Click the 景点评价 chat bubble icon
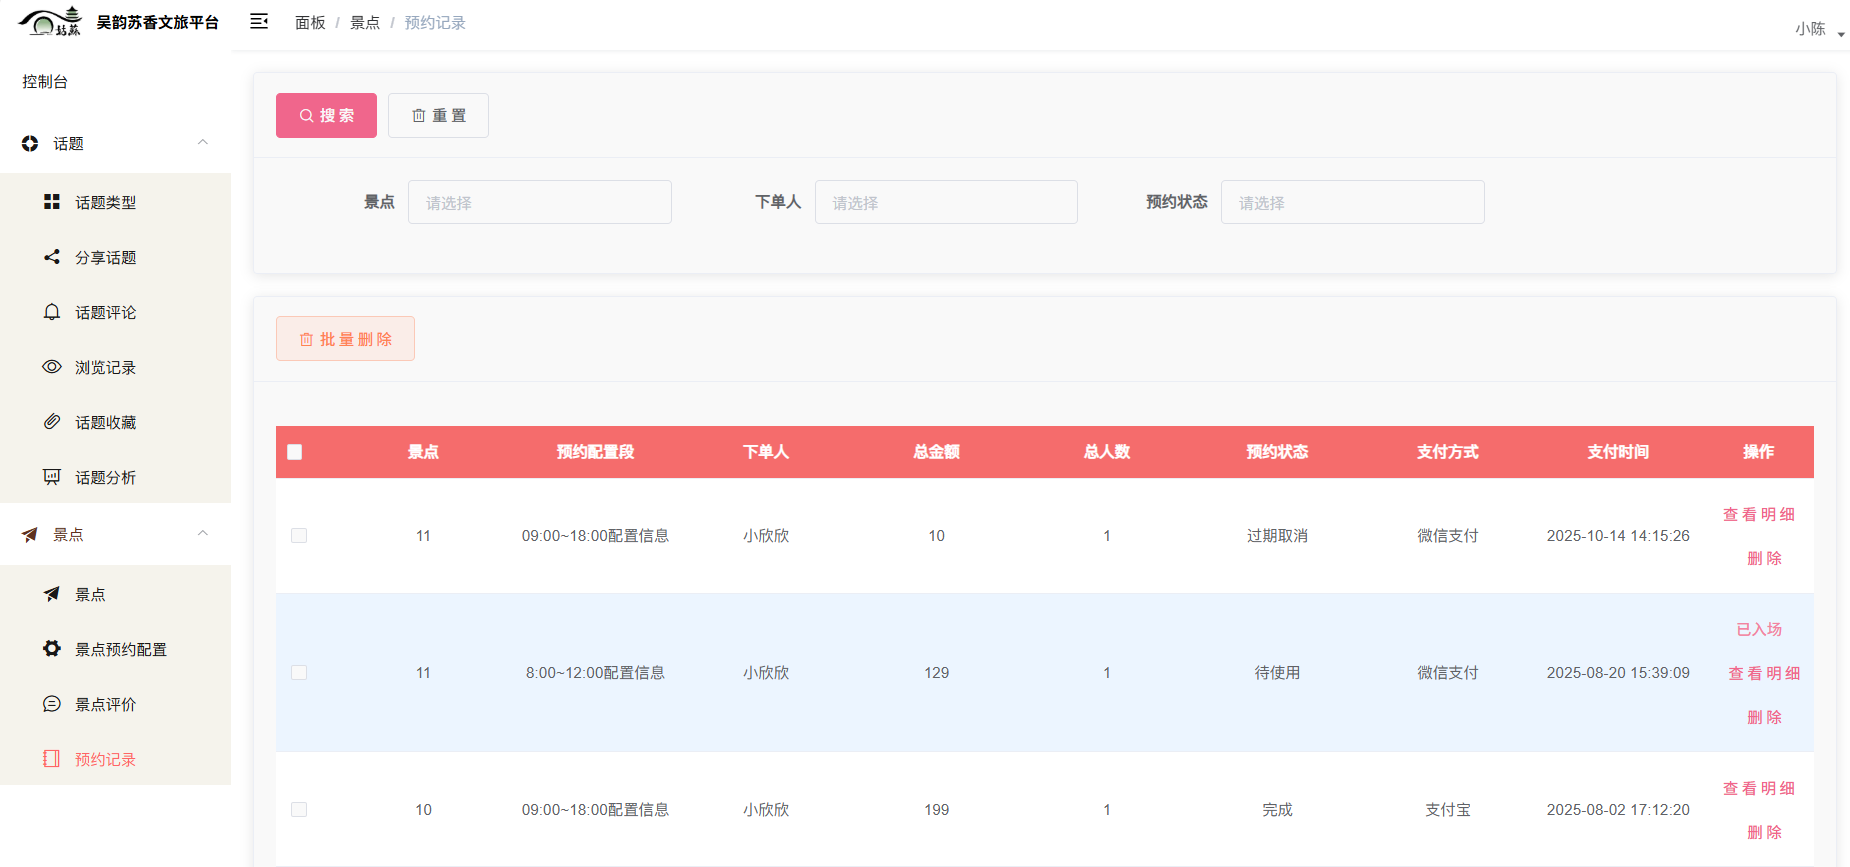This screenshot has height=867, width=1850. point(52,704)
